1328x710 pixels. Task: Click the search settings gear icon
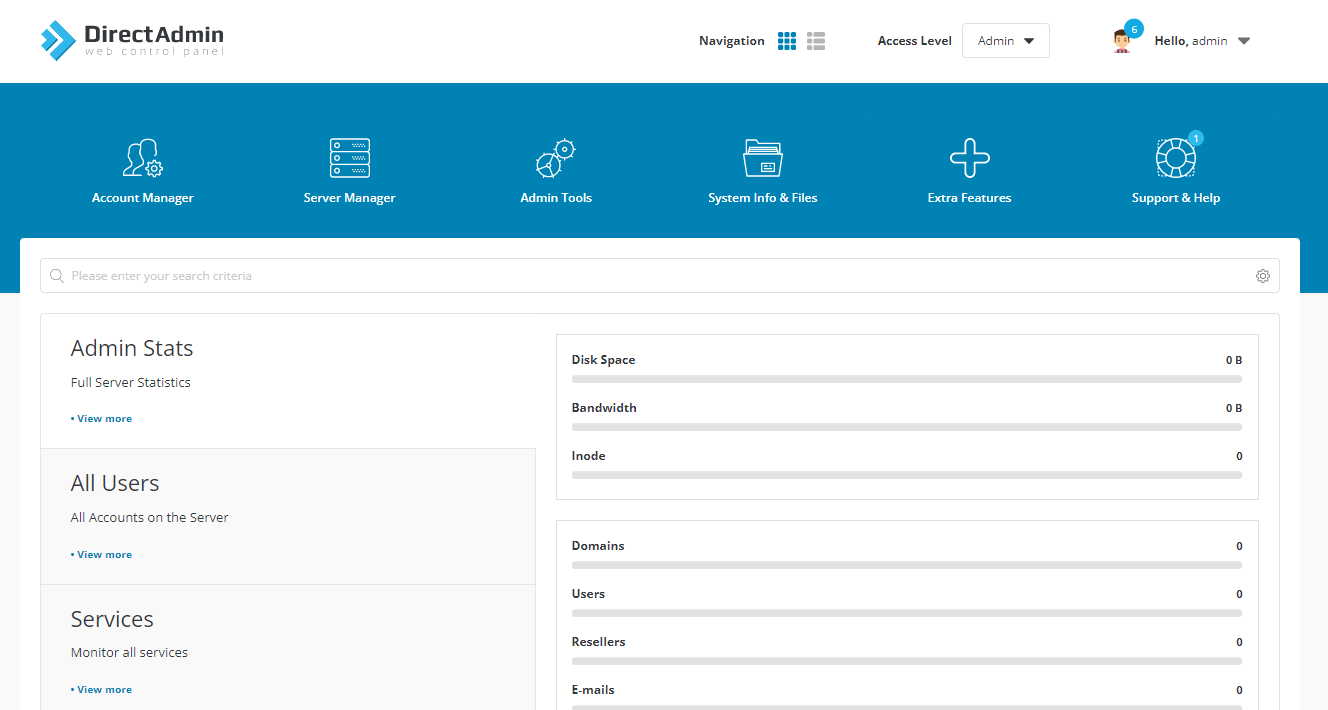pyautogui.click(x=1263, y=276)
